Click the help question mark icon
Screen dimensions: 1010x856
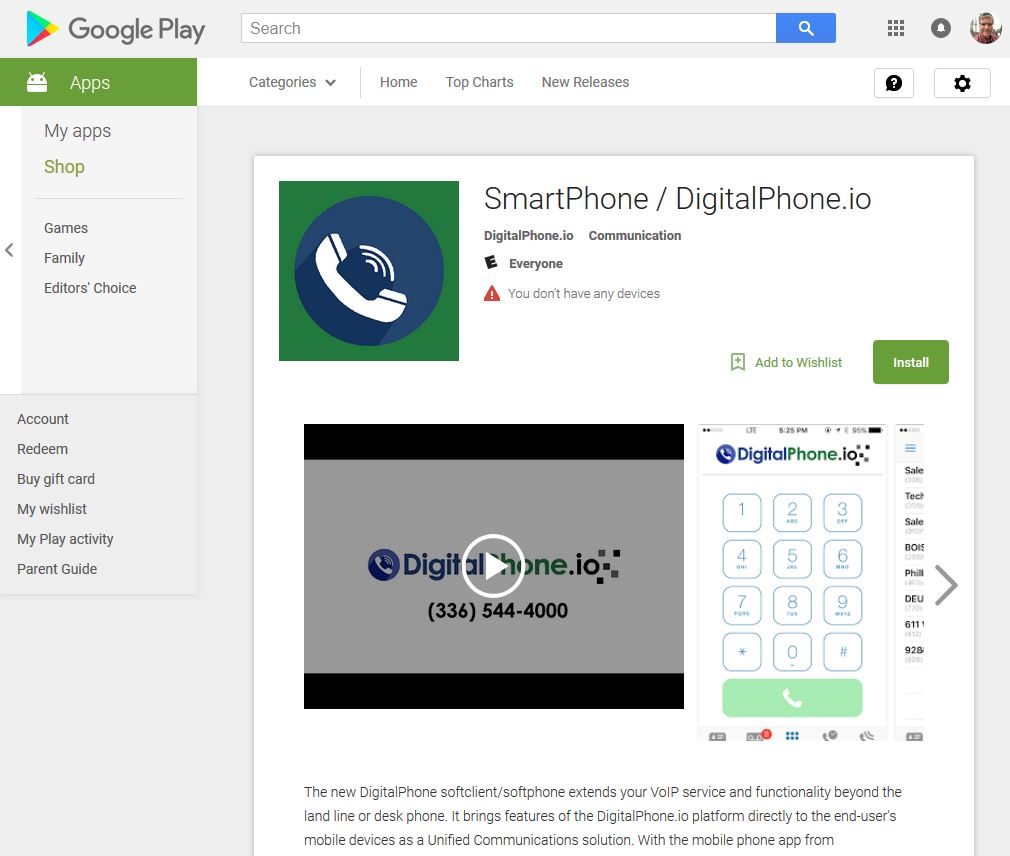(x=893, y=83)
